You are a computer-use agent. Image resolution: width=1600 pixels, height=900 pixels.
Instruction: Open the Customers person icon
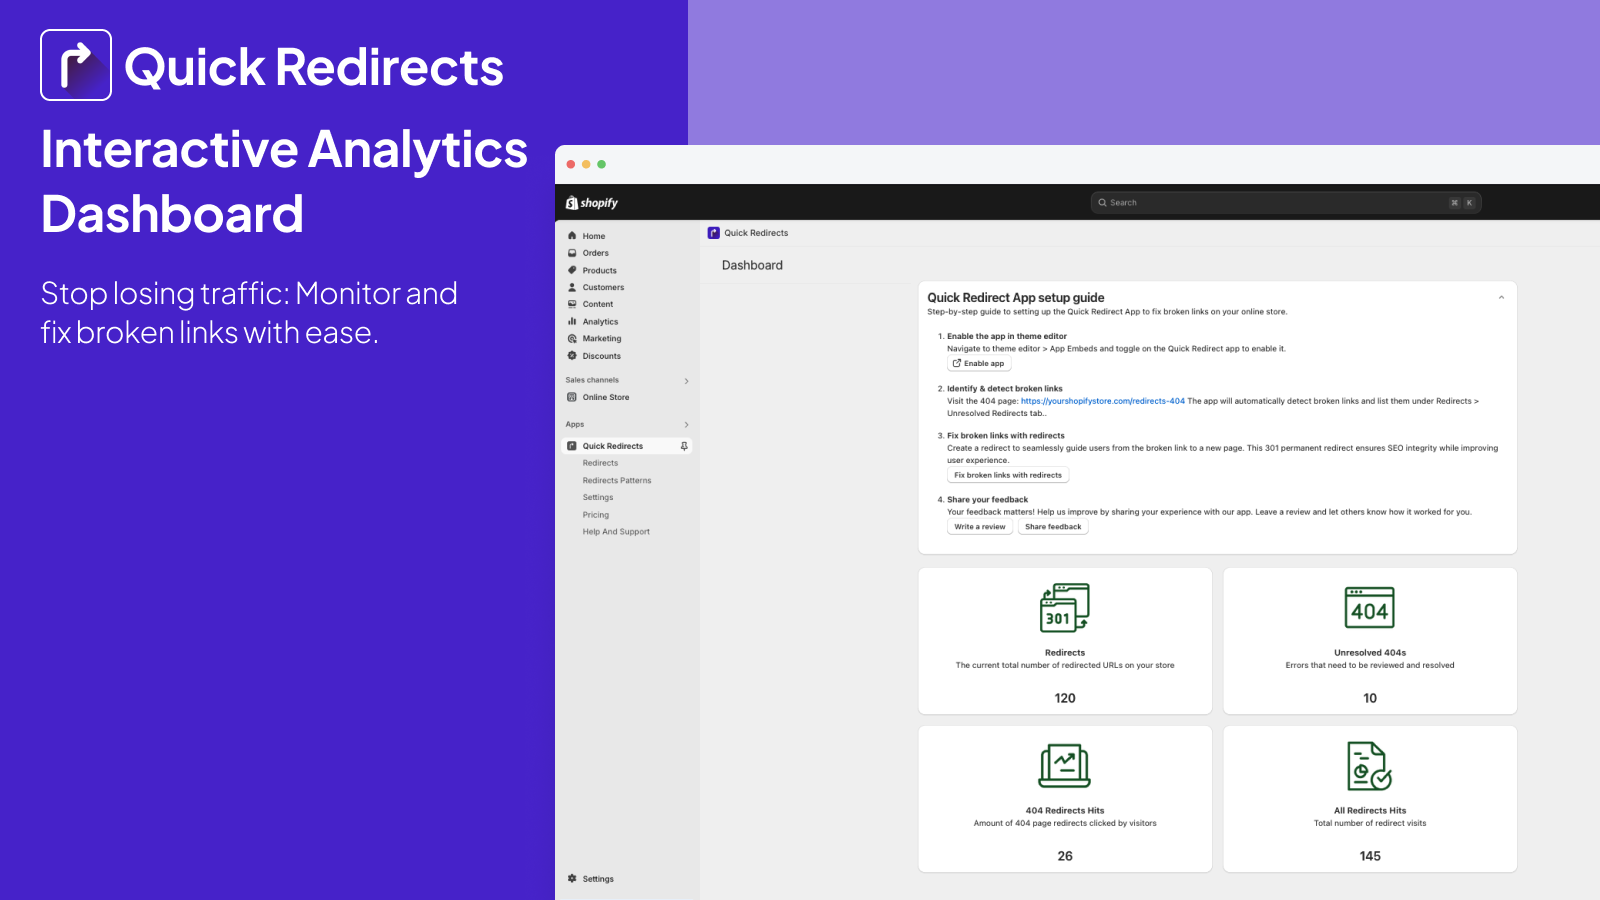572,287
